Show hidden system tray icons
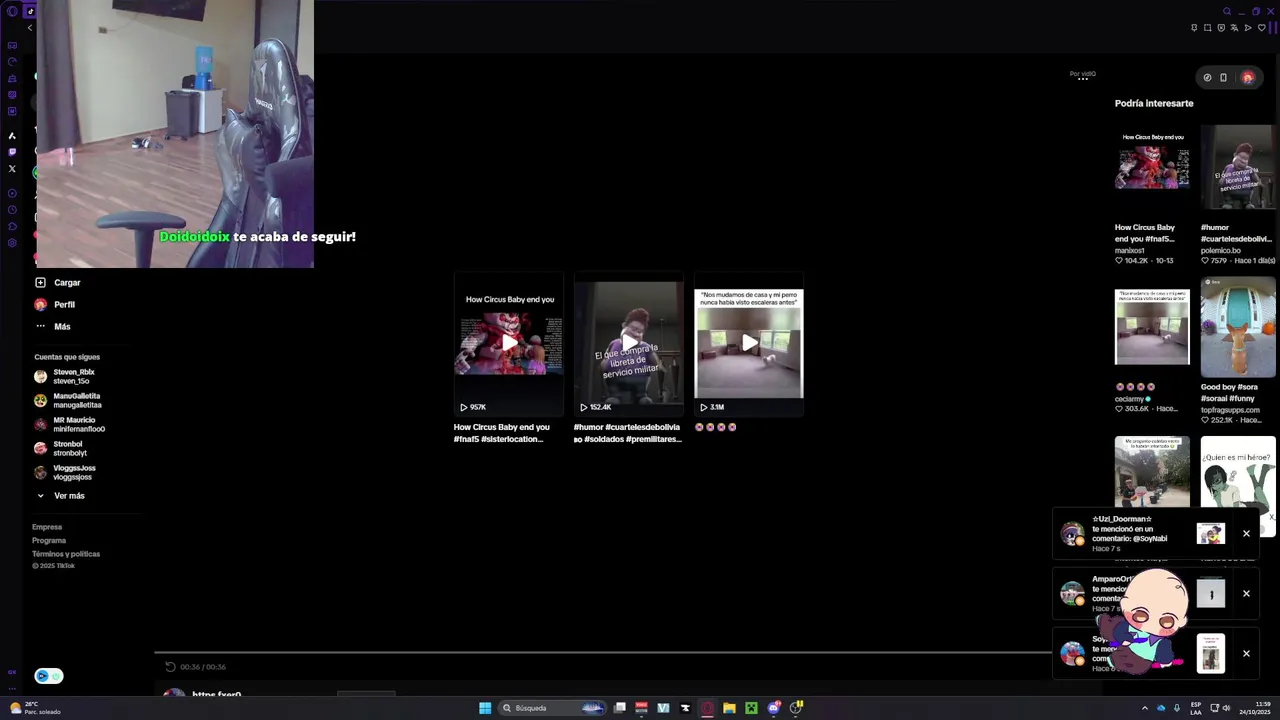 [x=1145, y=708]
